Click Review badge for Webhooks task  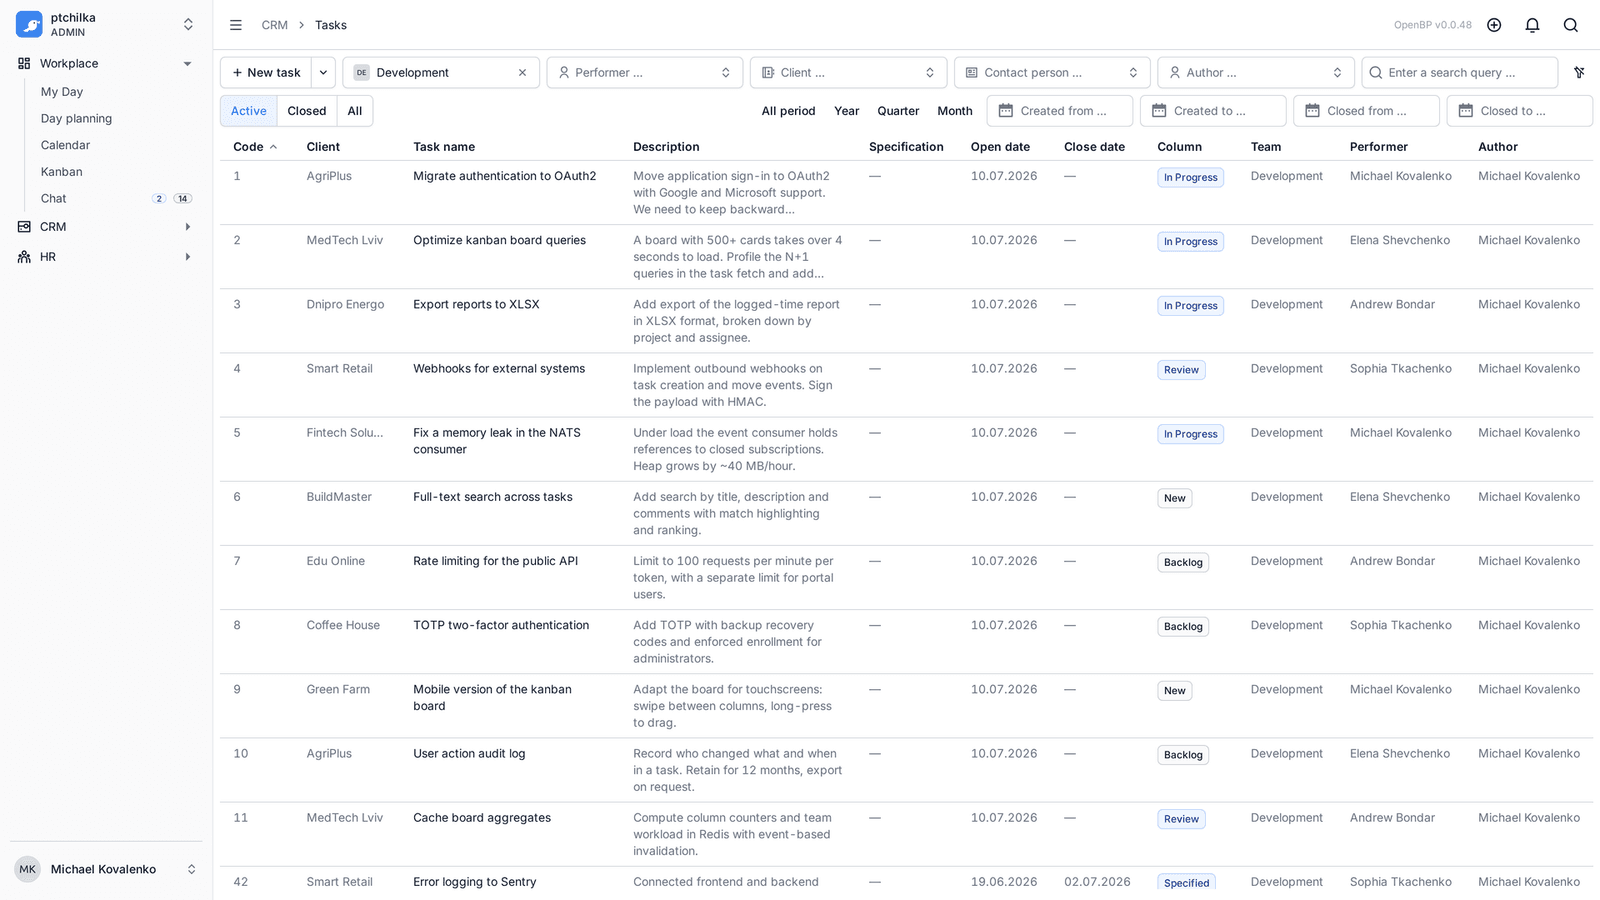1181,370
